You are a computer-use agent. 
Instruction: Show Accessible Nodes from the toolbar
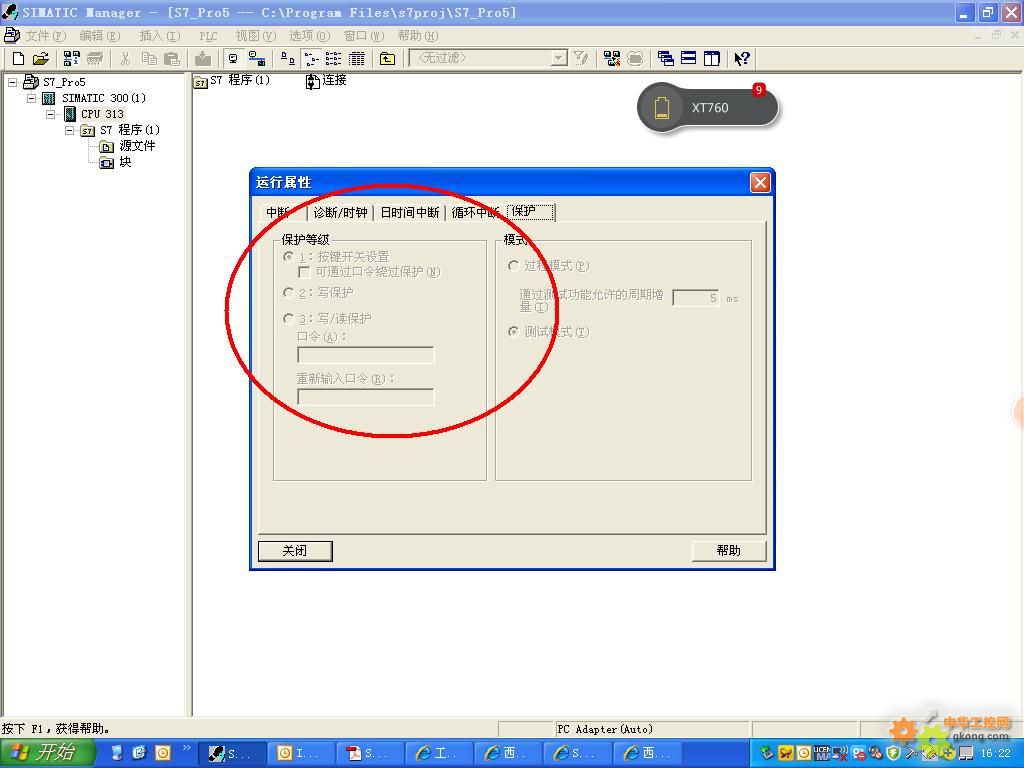click(71, 59)
